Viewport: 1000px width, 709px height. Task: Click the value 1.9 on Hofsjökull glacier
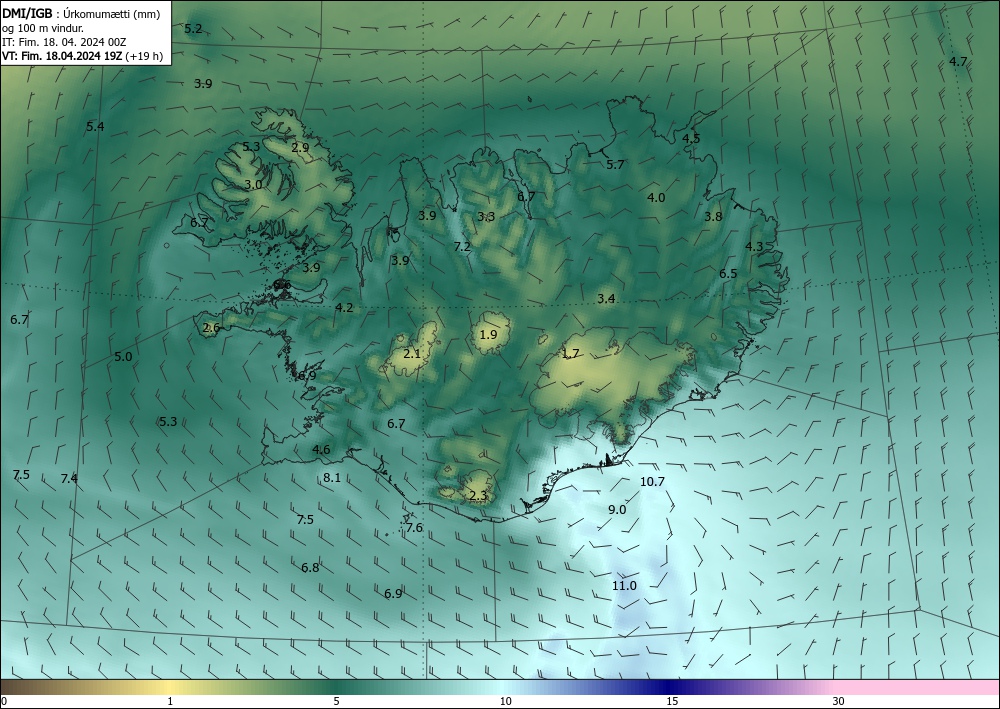click(x=488, y=334)
